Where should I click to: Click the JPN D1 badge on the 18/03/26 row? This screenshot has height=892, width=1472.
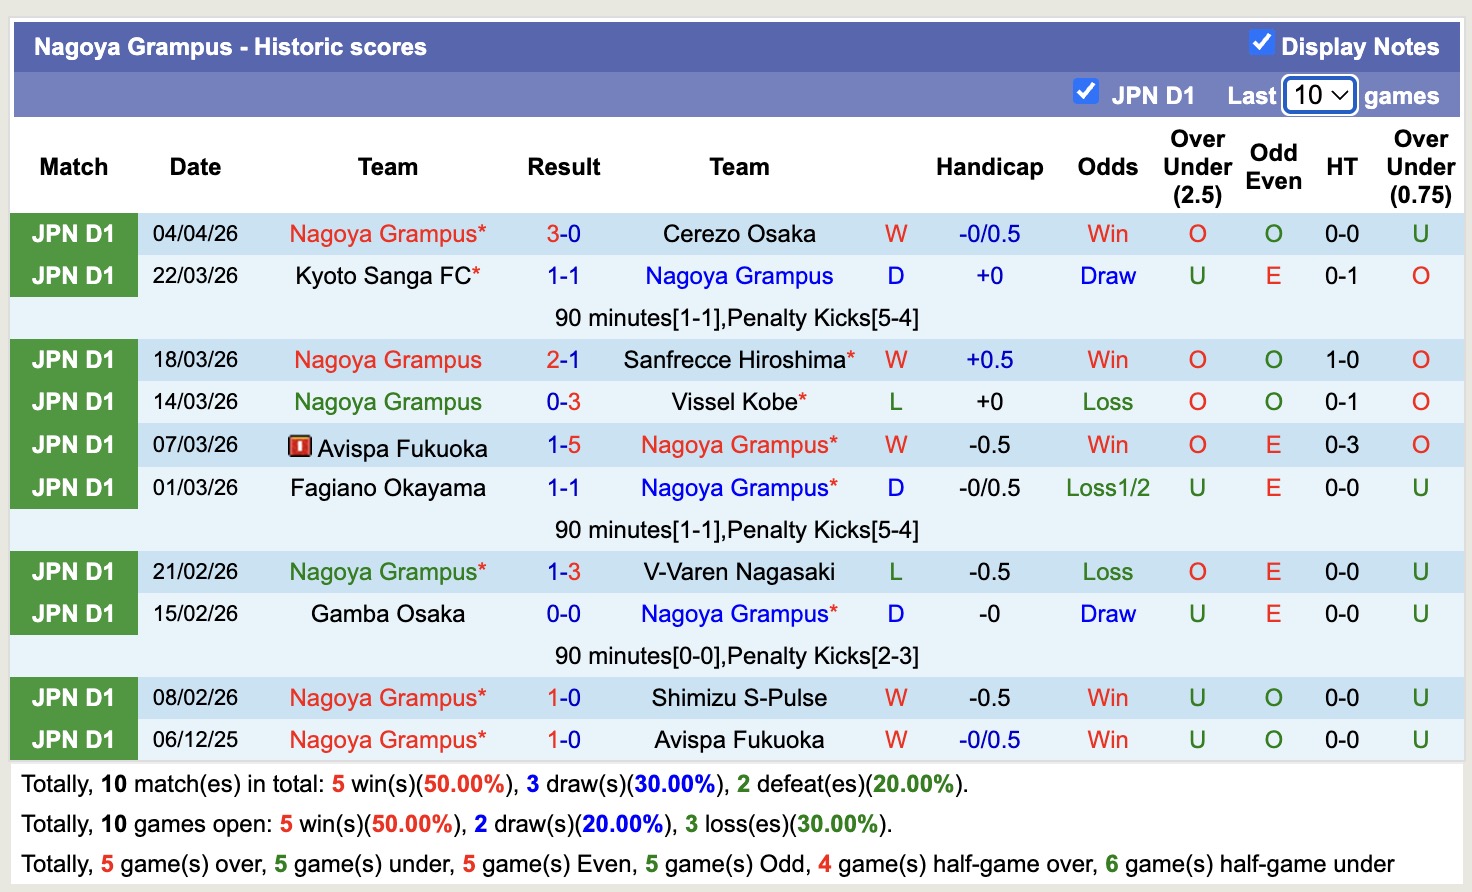[x=73, y=359]
